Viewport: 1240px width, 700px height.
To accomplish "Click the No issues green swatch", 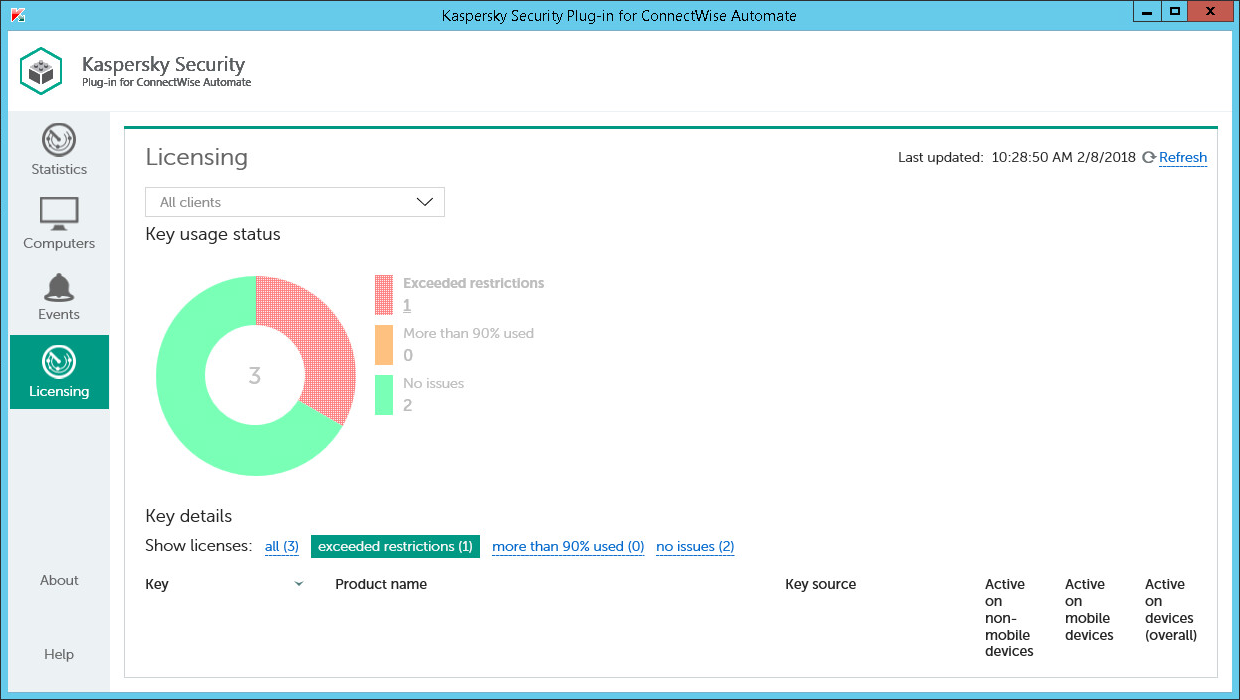I will coord(383,395).
